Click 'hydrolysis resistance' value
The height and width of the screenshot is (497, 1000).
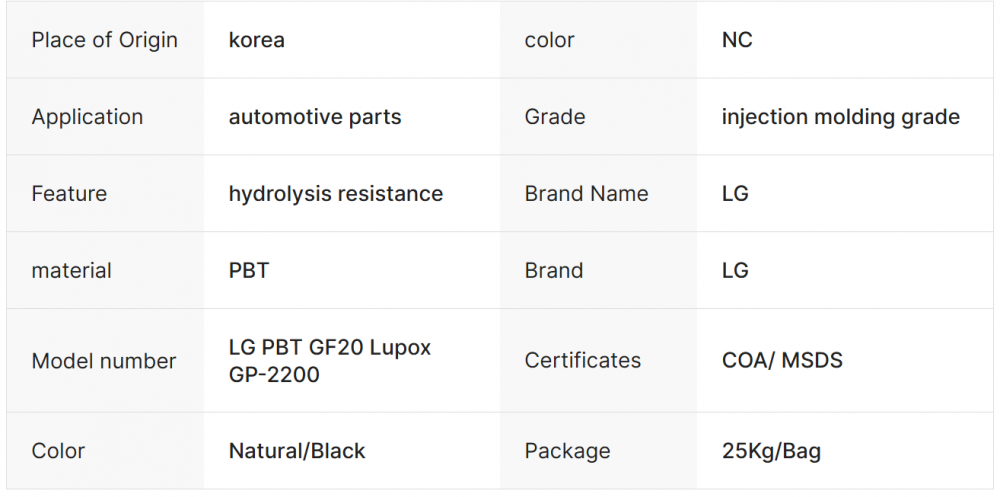pos(335,194)
